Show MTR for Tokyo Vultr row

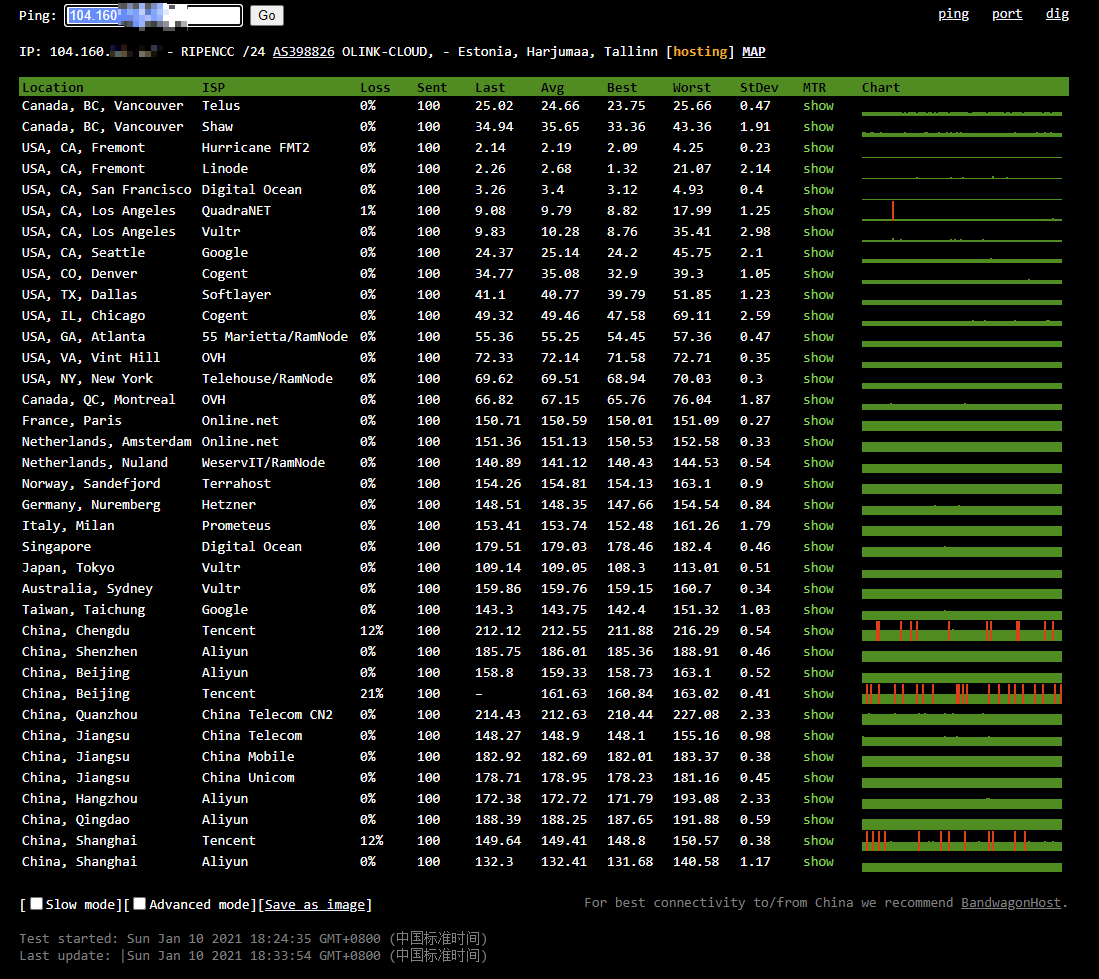[x=818, y=568]
